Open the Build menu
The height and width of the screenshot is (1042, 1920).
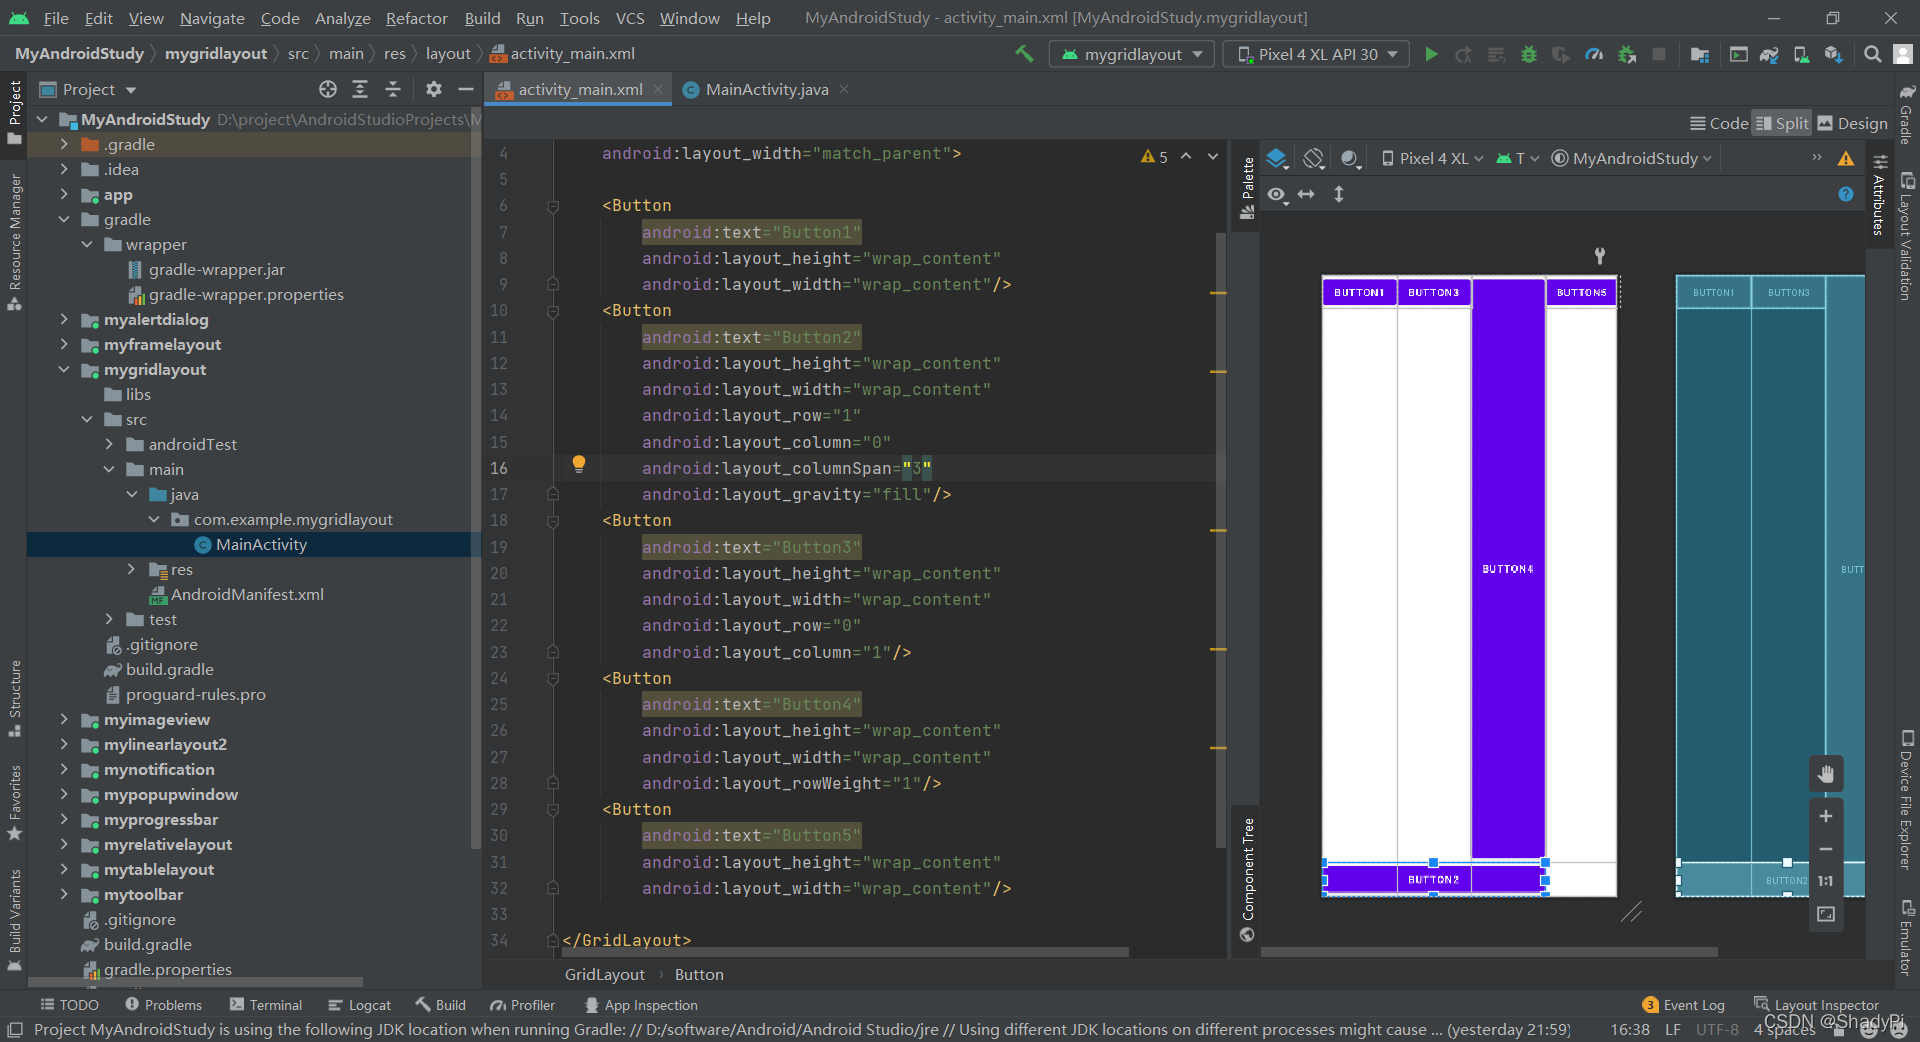tap(482, 18)
